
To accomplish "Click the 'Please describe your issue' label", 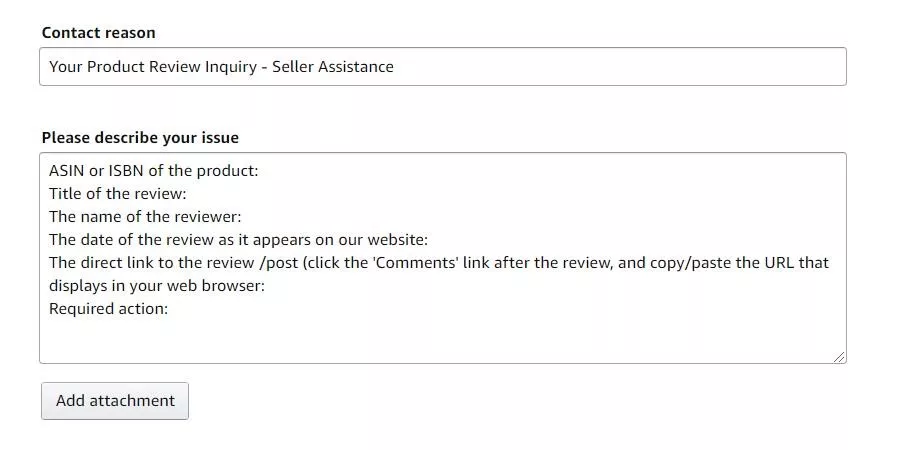I will 140,138.
